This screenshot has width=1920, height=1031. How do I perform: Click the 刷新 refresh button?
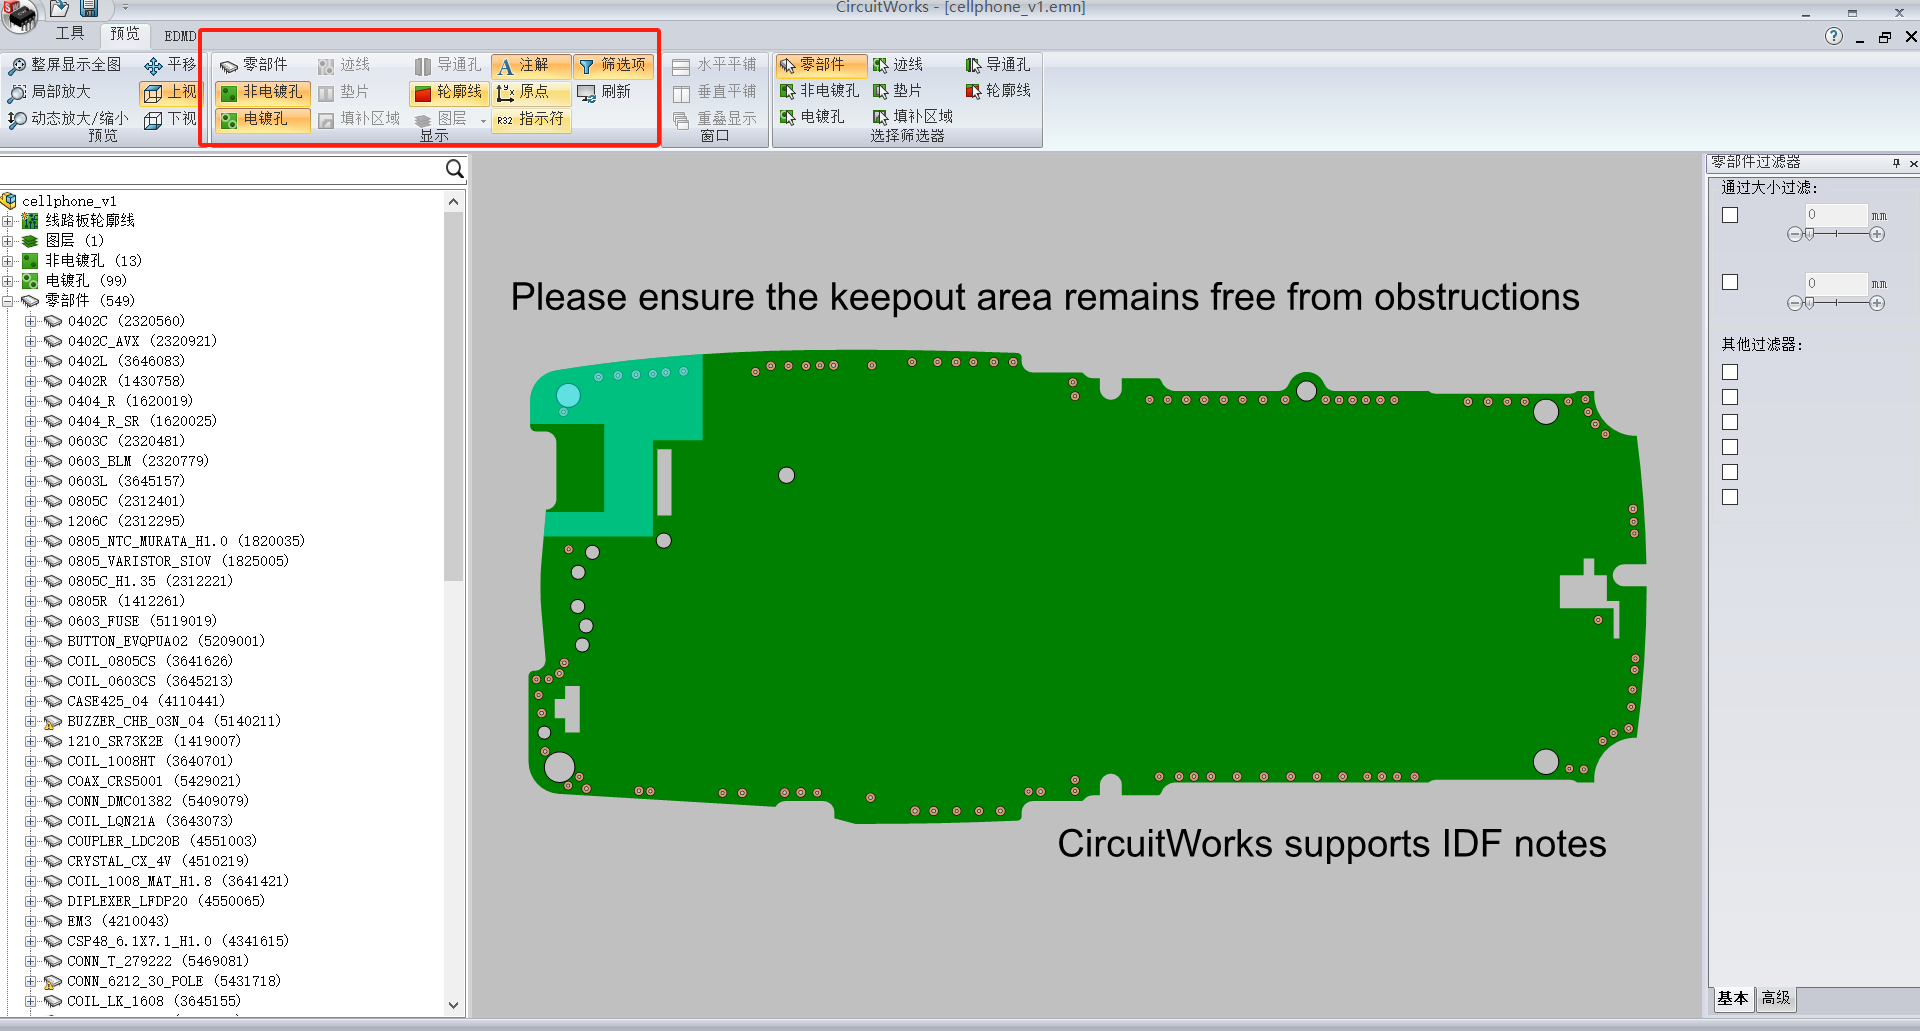605,92
